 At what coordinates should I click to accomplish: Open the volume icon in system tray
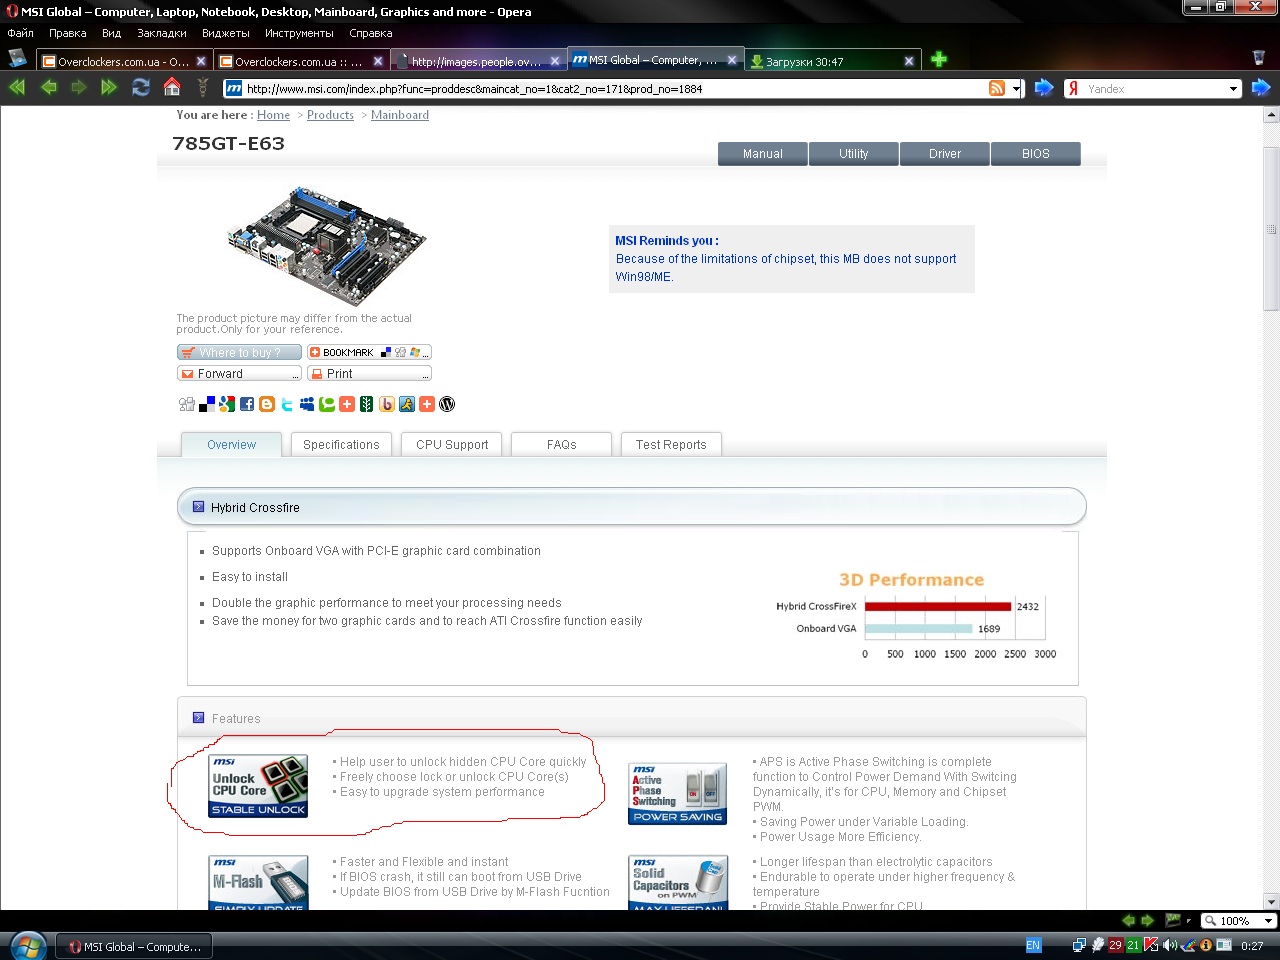click(1170, 945)
